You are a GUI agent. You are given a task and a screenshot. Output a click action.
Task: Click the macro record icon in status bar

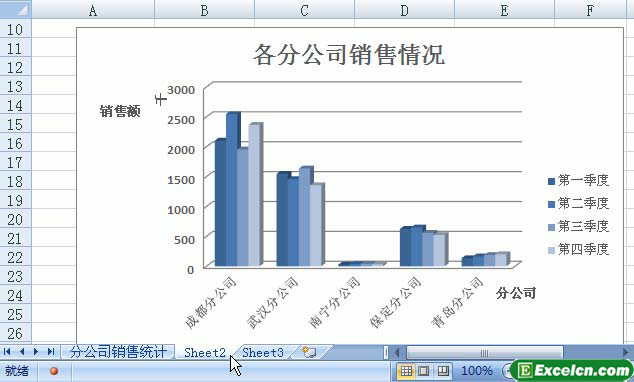(54, 371)
